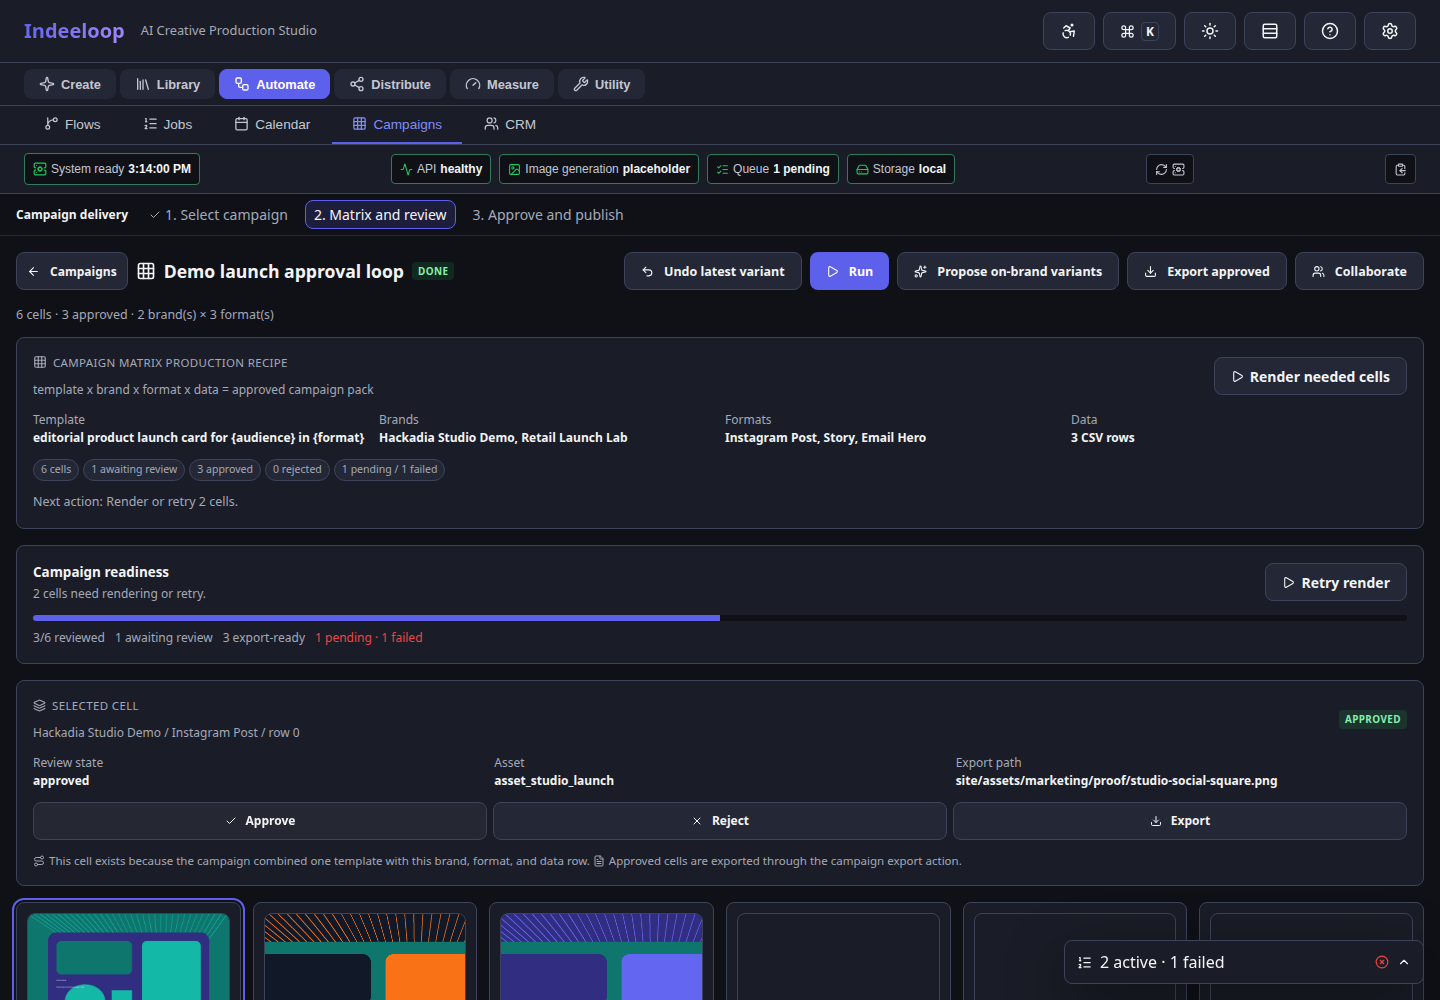Click the Run button
The image size is (1440, 1000).
pos(849,271)
